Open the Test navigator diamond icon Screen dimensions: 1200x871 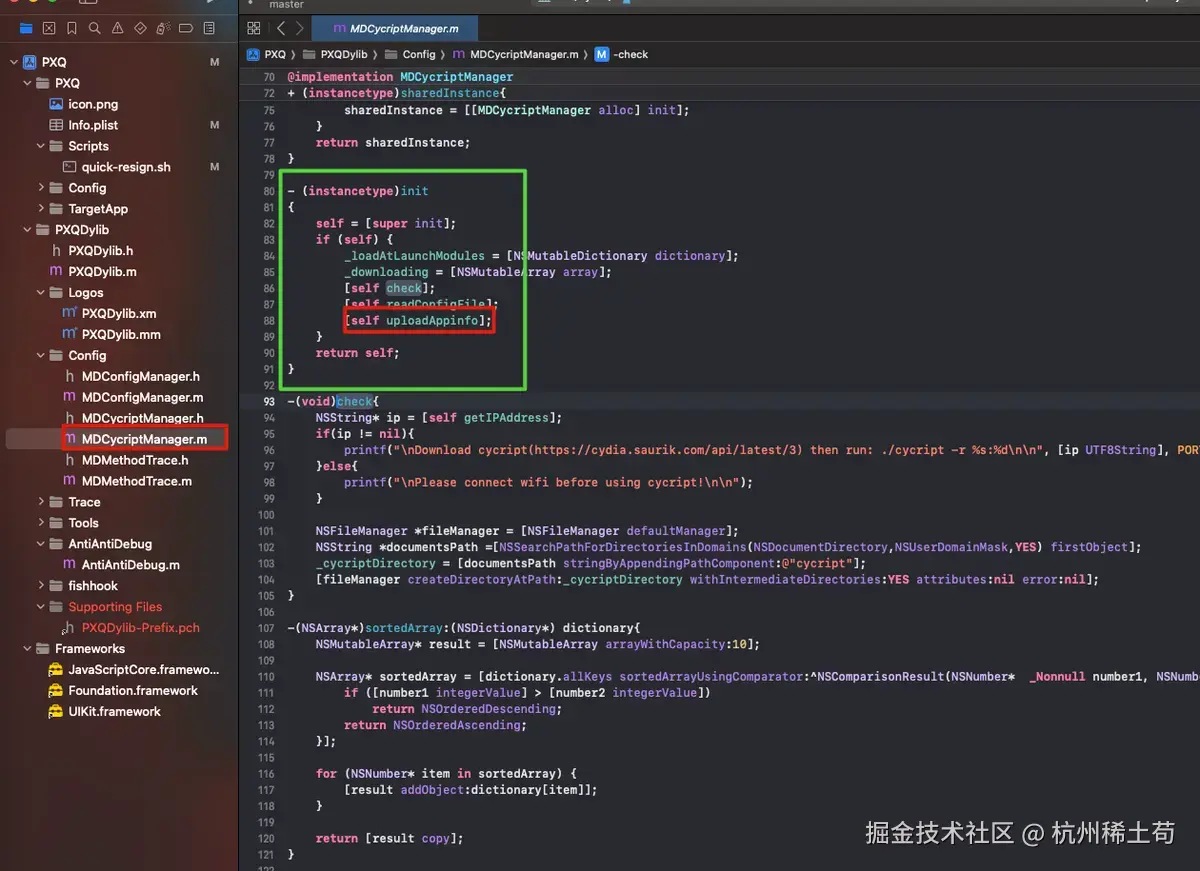point(141,29)
